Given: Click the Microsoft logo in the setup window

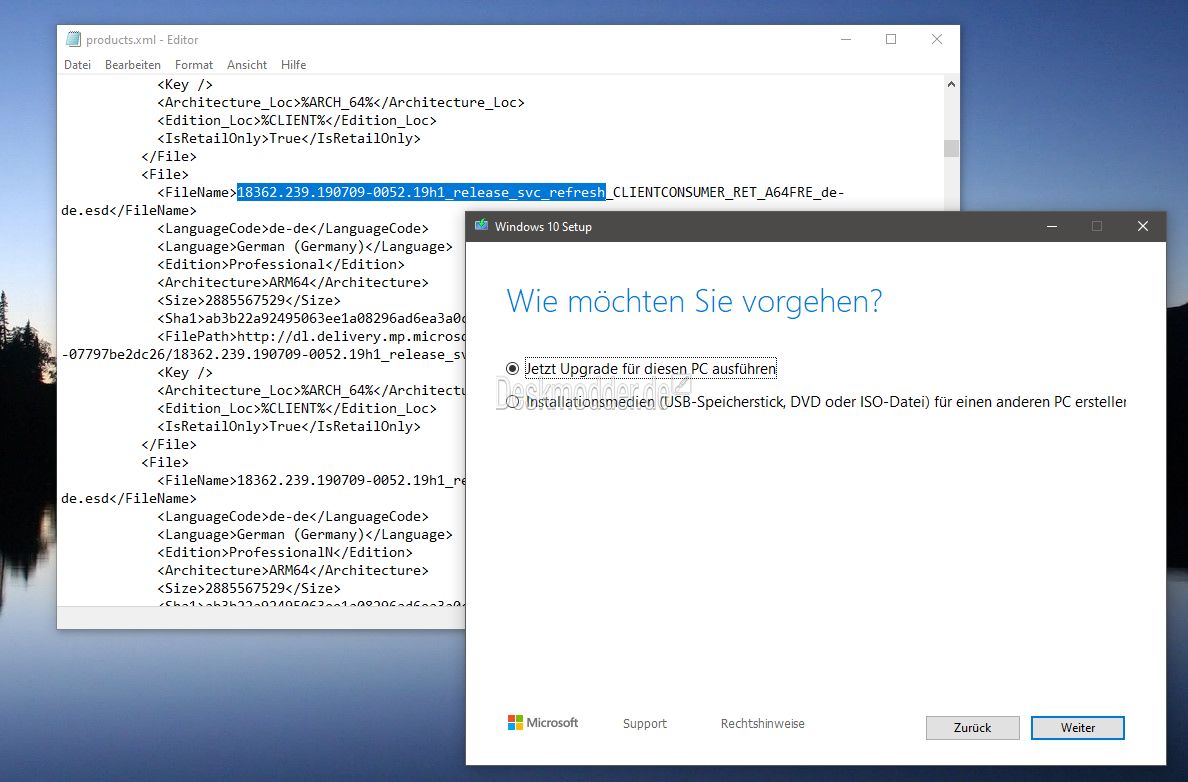Looking at the screenshot, I should click(x=542, y=723).
